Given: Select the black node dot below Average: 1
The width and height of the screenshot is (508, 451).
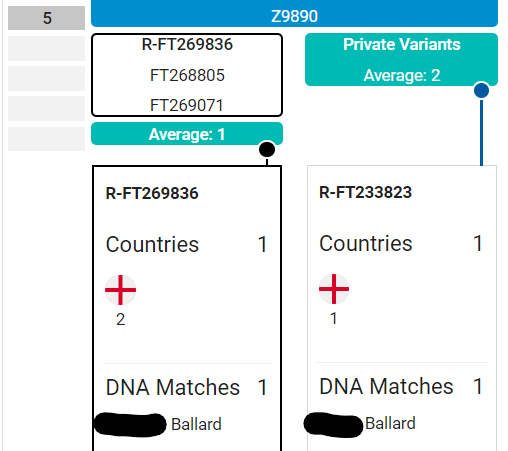Looking at the screenshot, I should [267, 149].
